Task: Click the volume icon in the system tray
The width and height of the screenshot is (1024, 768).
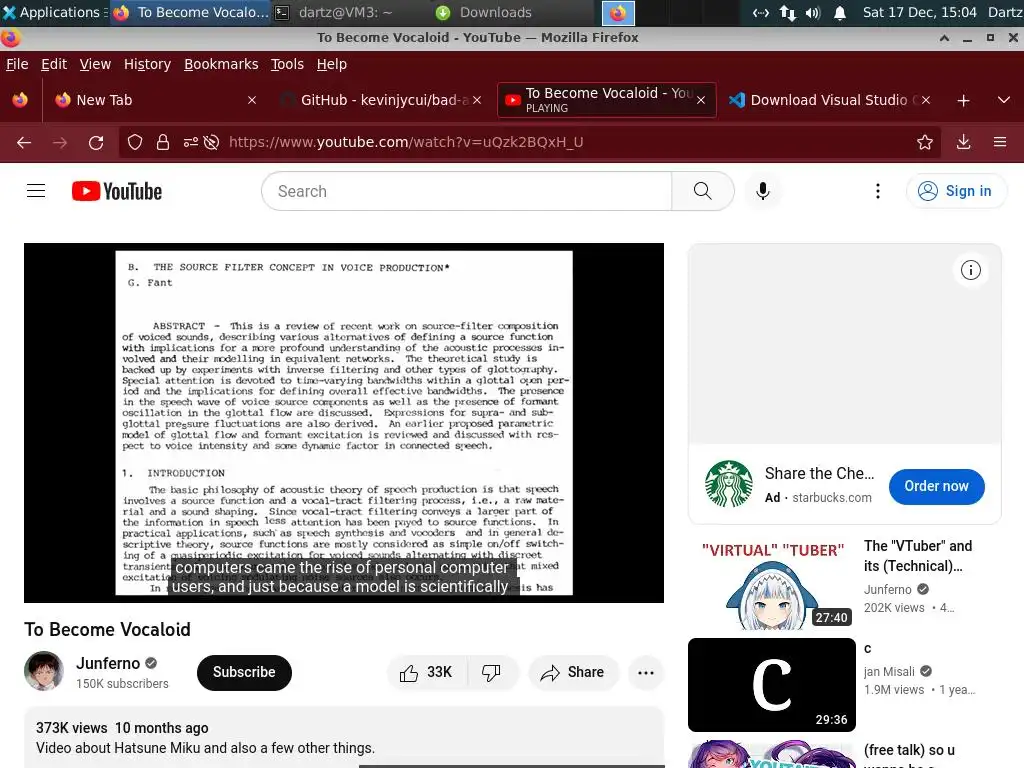Action: click(x=812, y=12)
